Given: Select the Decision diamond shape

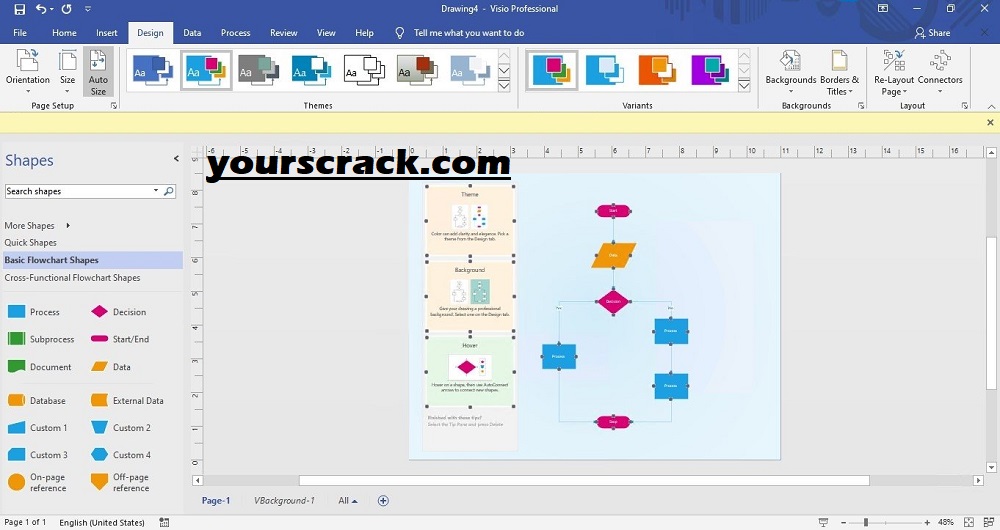Looking at the screenshot, I should click(x=99, y=311).
